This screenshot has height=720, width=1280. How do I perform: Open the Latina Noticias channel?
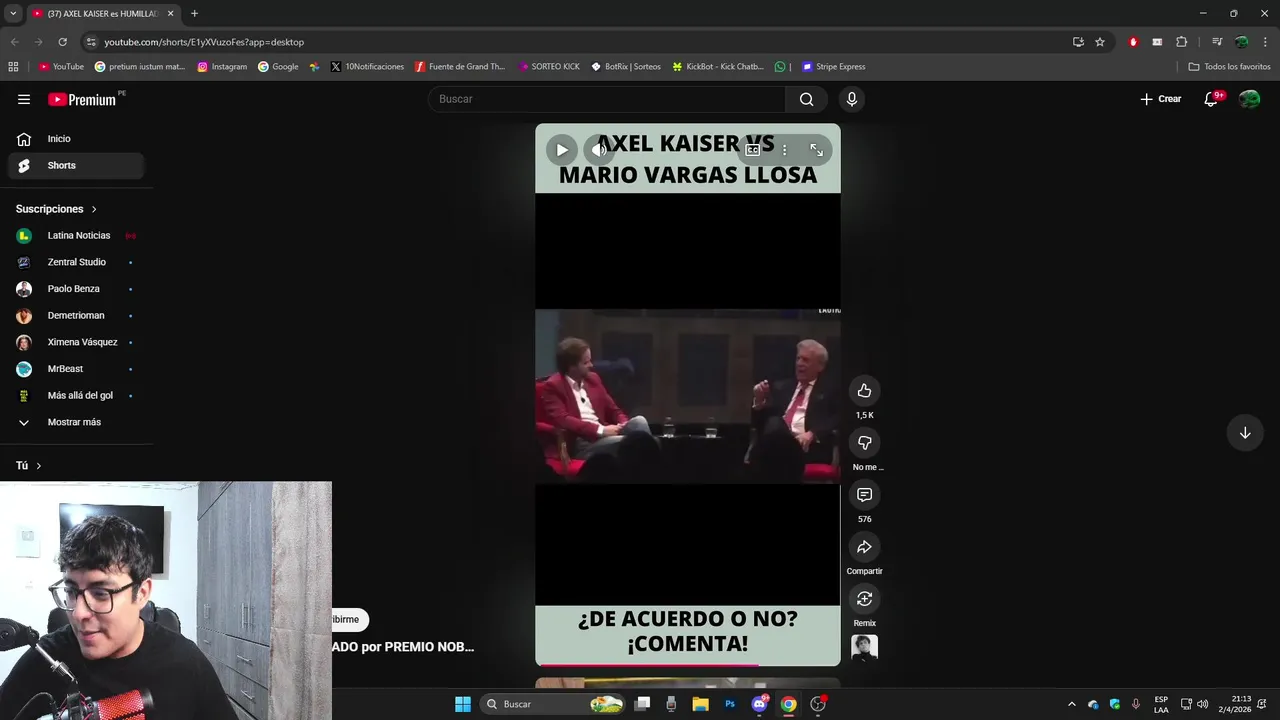76,236
